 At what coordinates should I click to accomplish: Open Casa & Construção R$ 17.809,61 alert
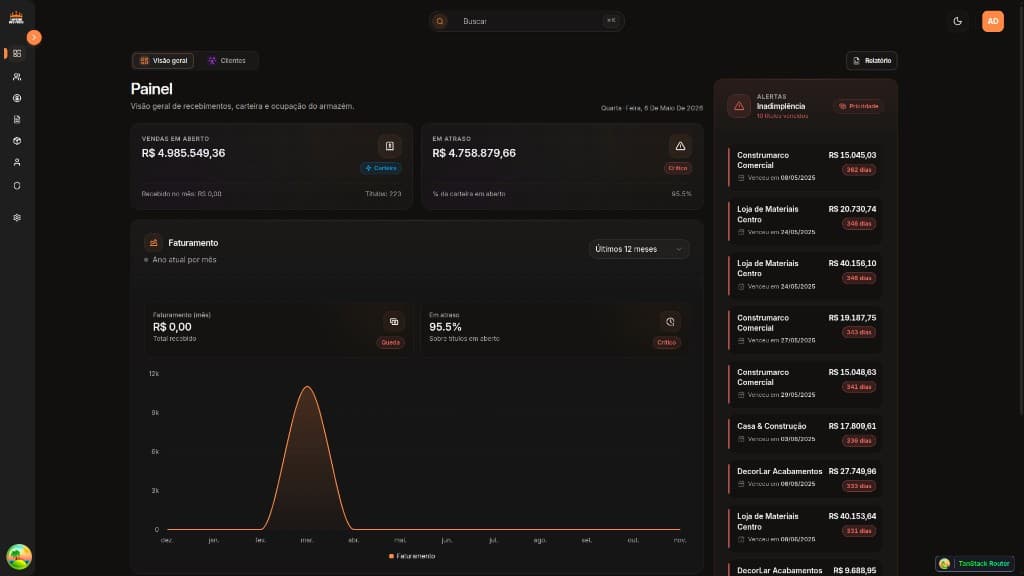tap(806, 432)
